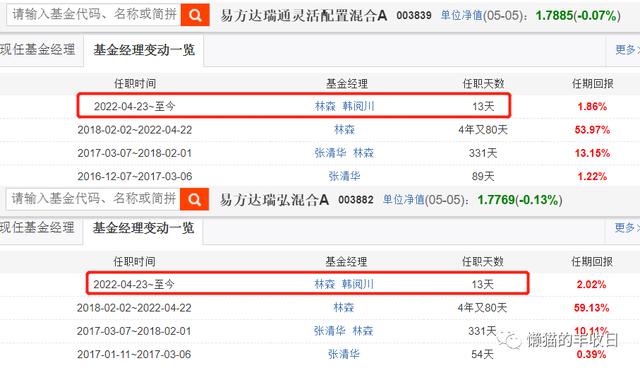Select the term return 0.39%
640x368 pixels.
(591, 355)
